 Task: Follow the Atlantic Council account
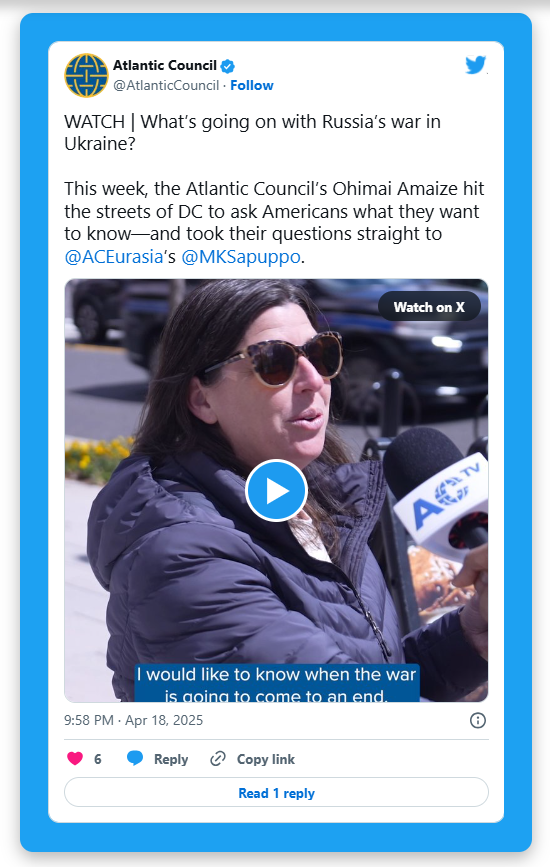click(252, 85)
